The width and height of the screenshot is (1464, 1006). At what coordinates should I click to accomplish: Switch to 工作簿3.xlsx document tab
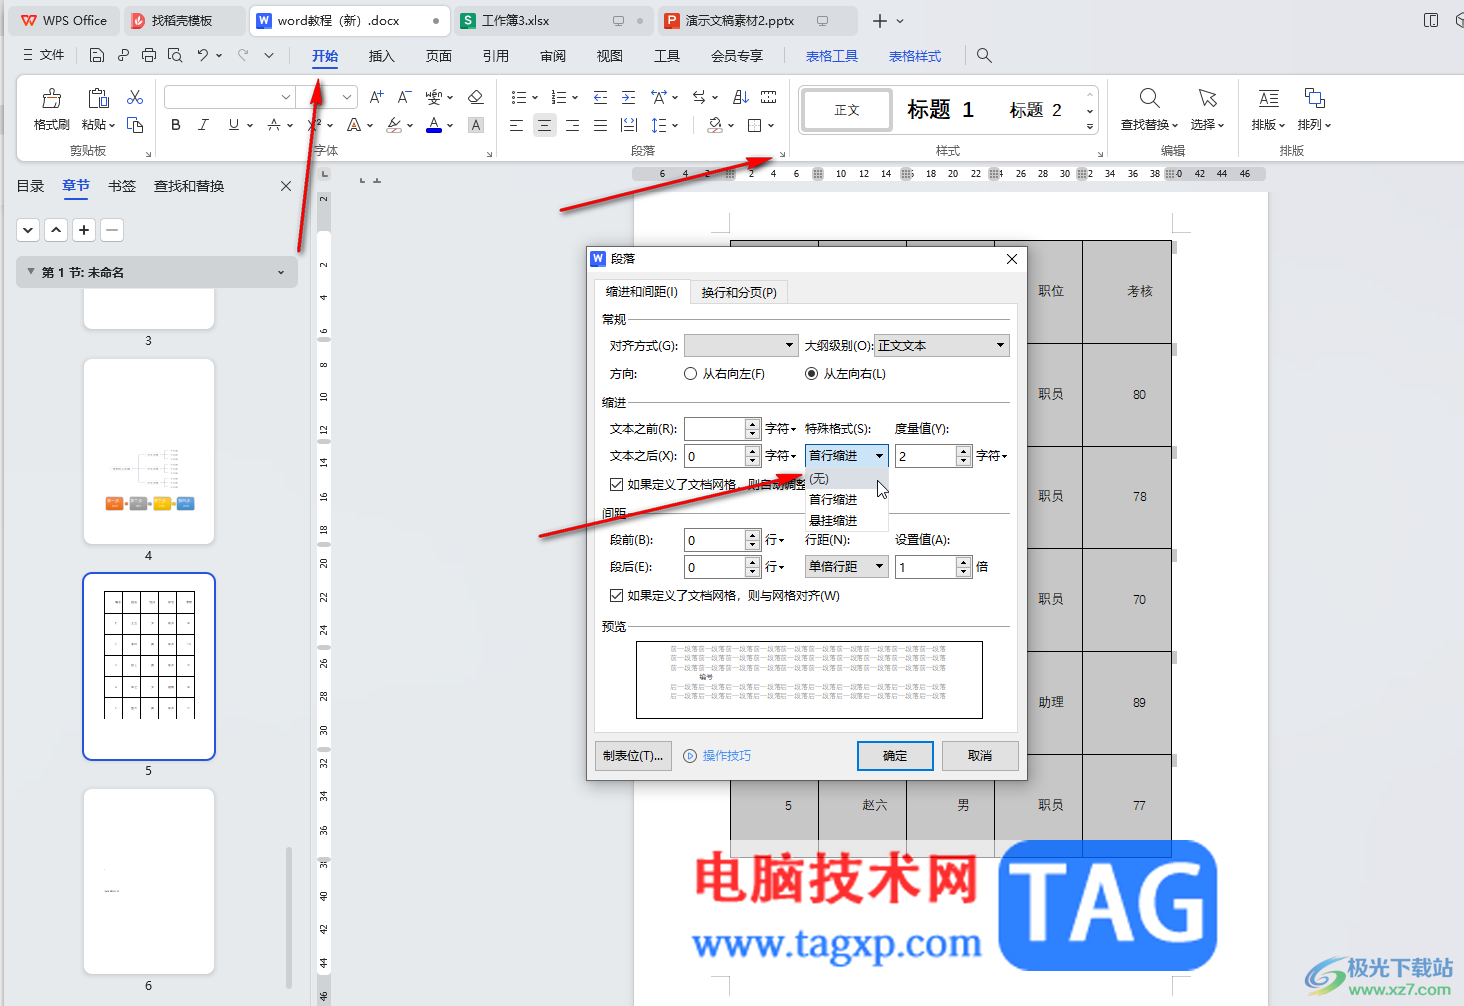554,20
